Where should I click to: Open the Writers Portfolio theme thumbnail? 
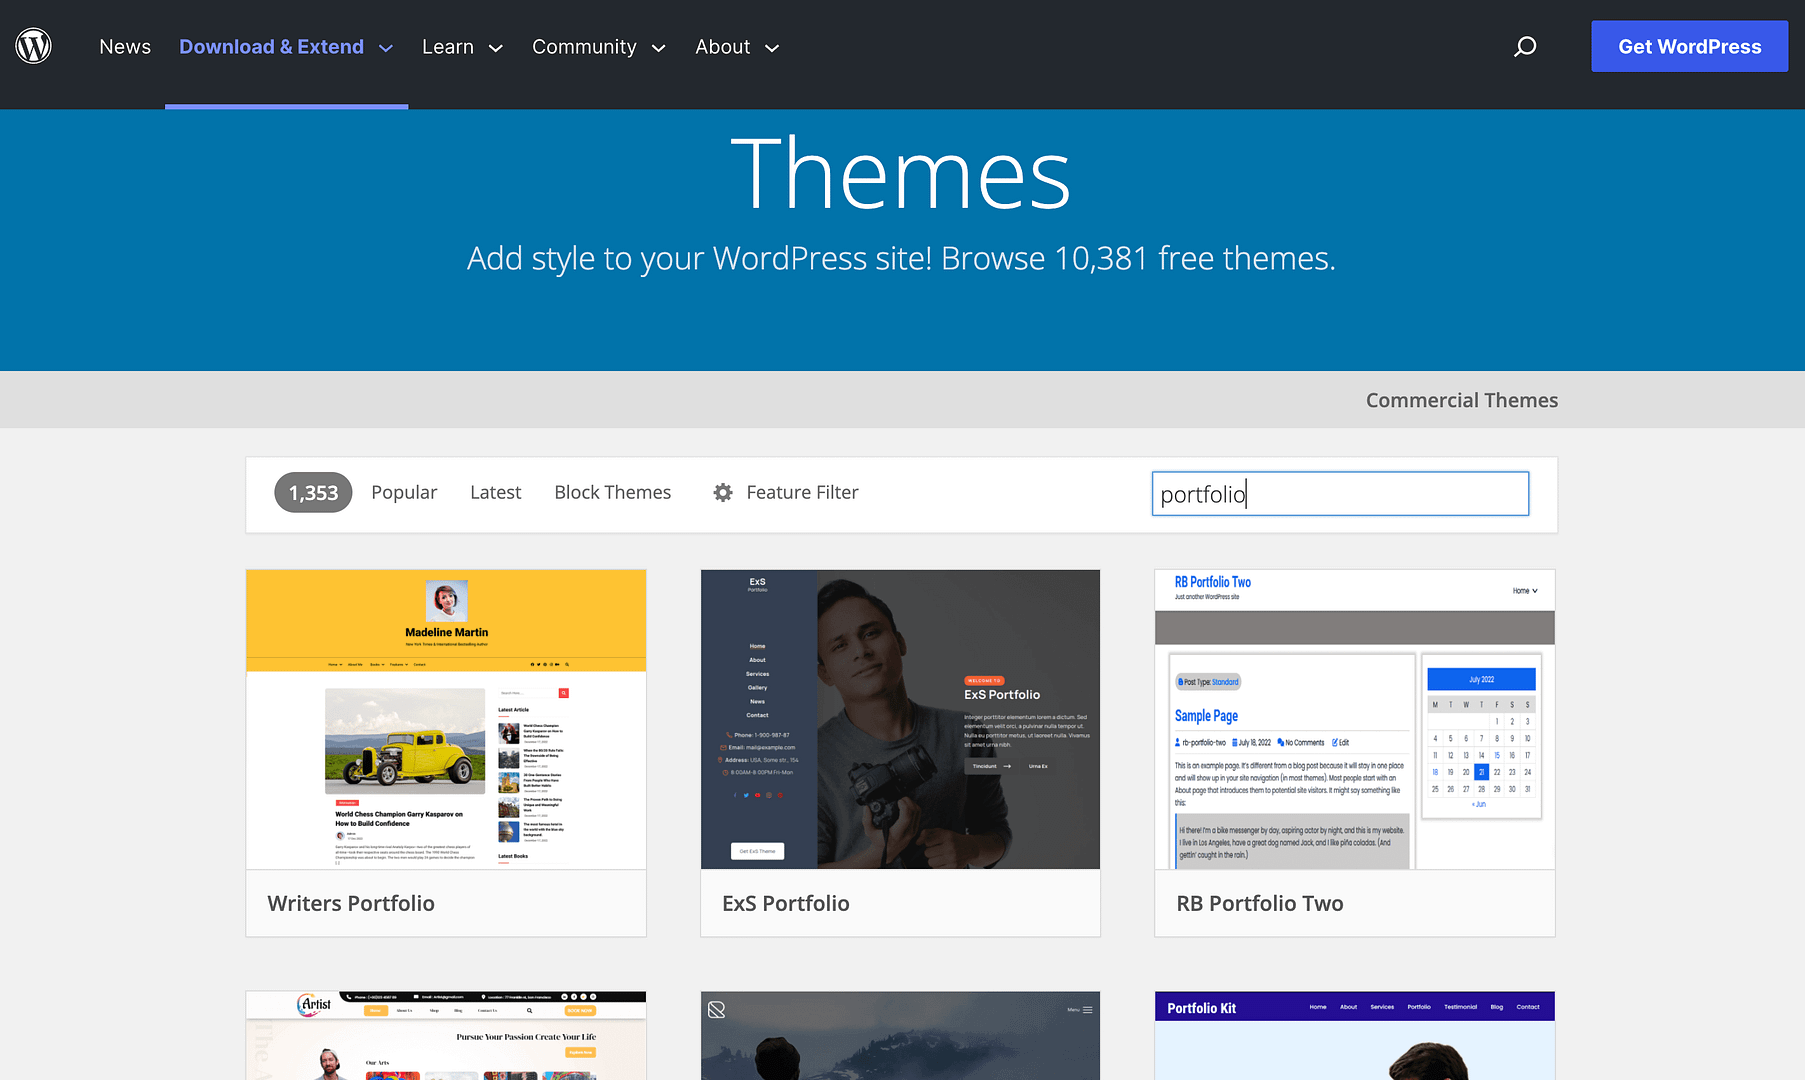[446, 719]
